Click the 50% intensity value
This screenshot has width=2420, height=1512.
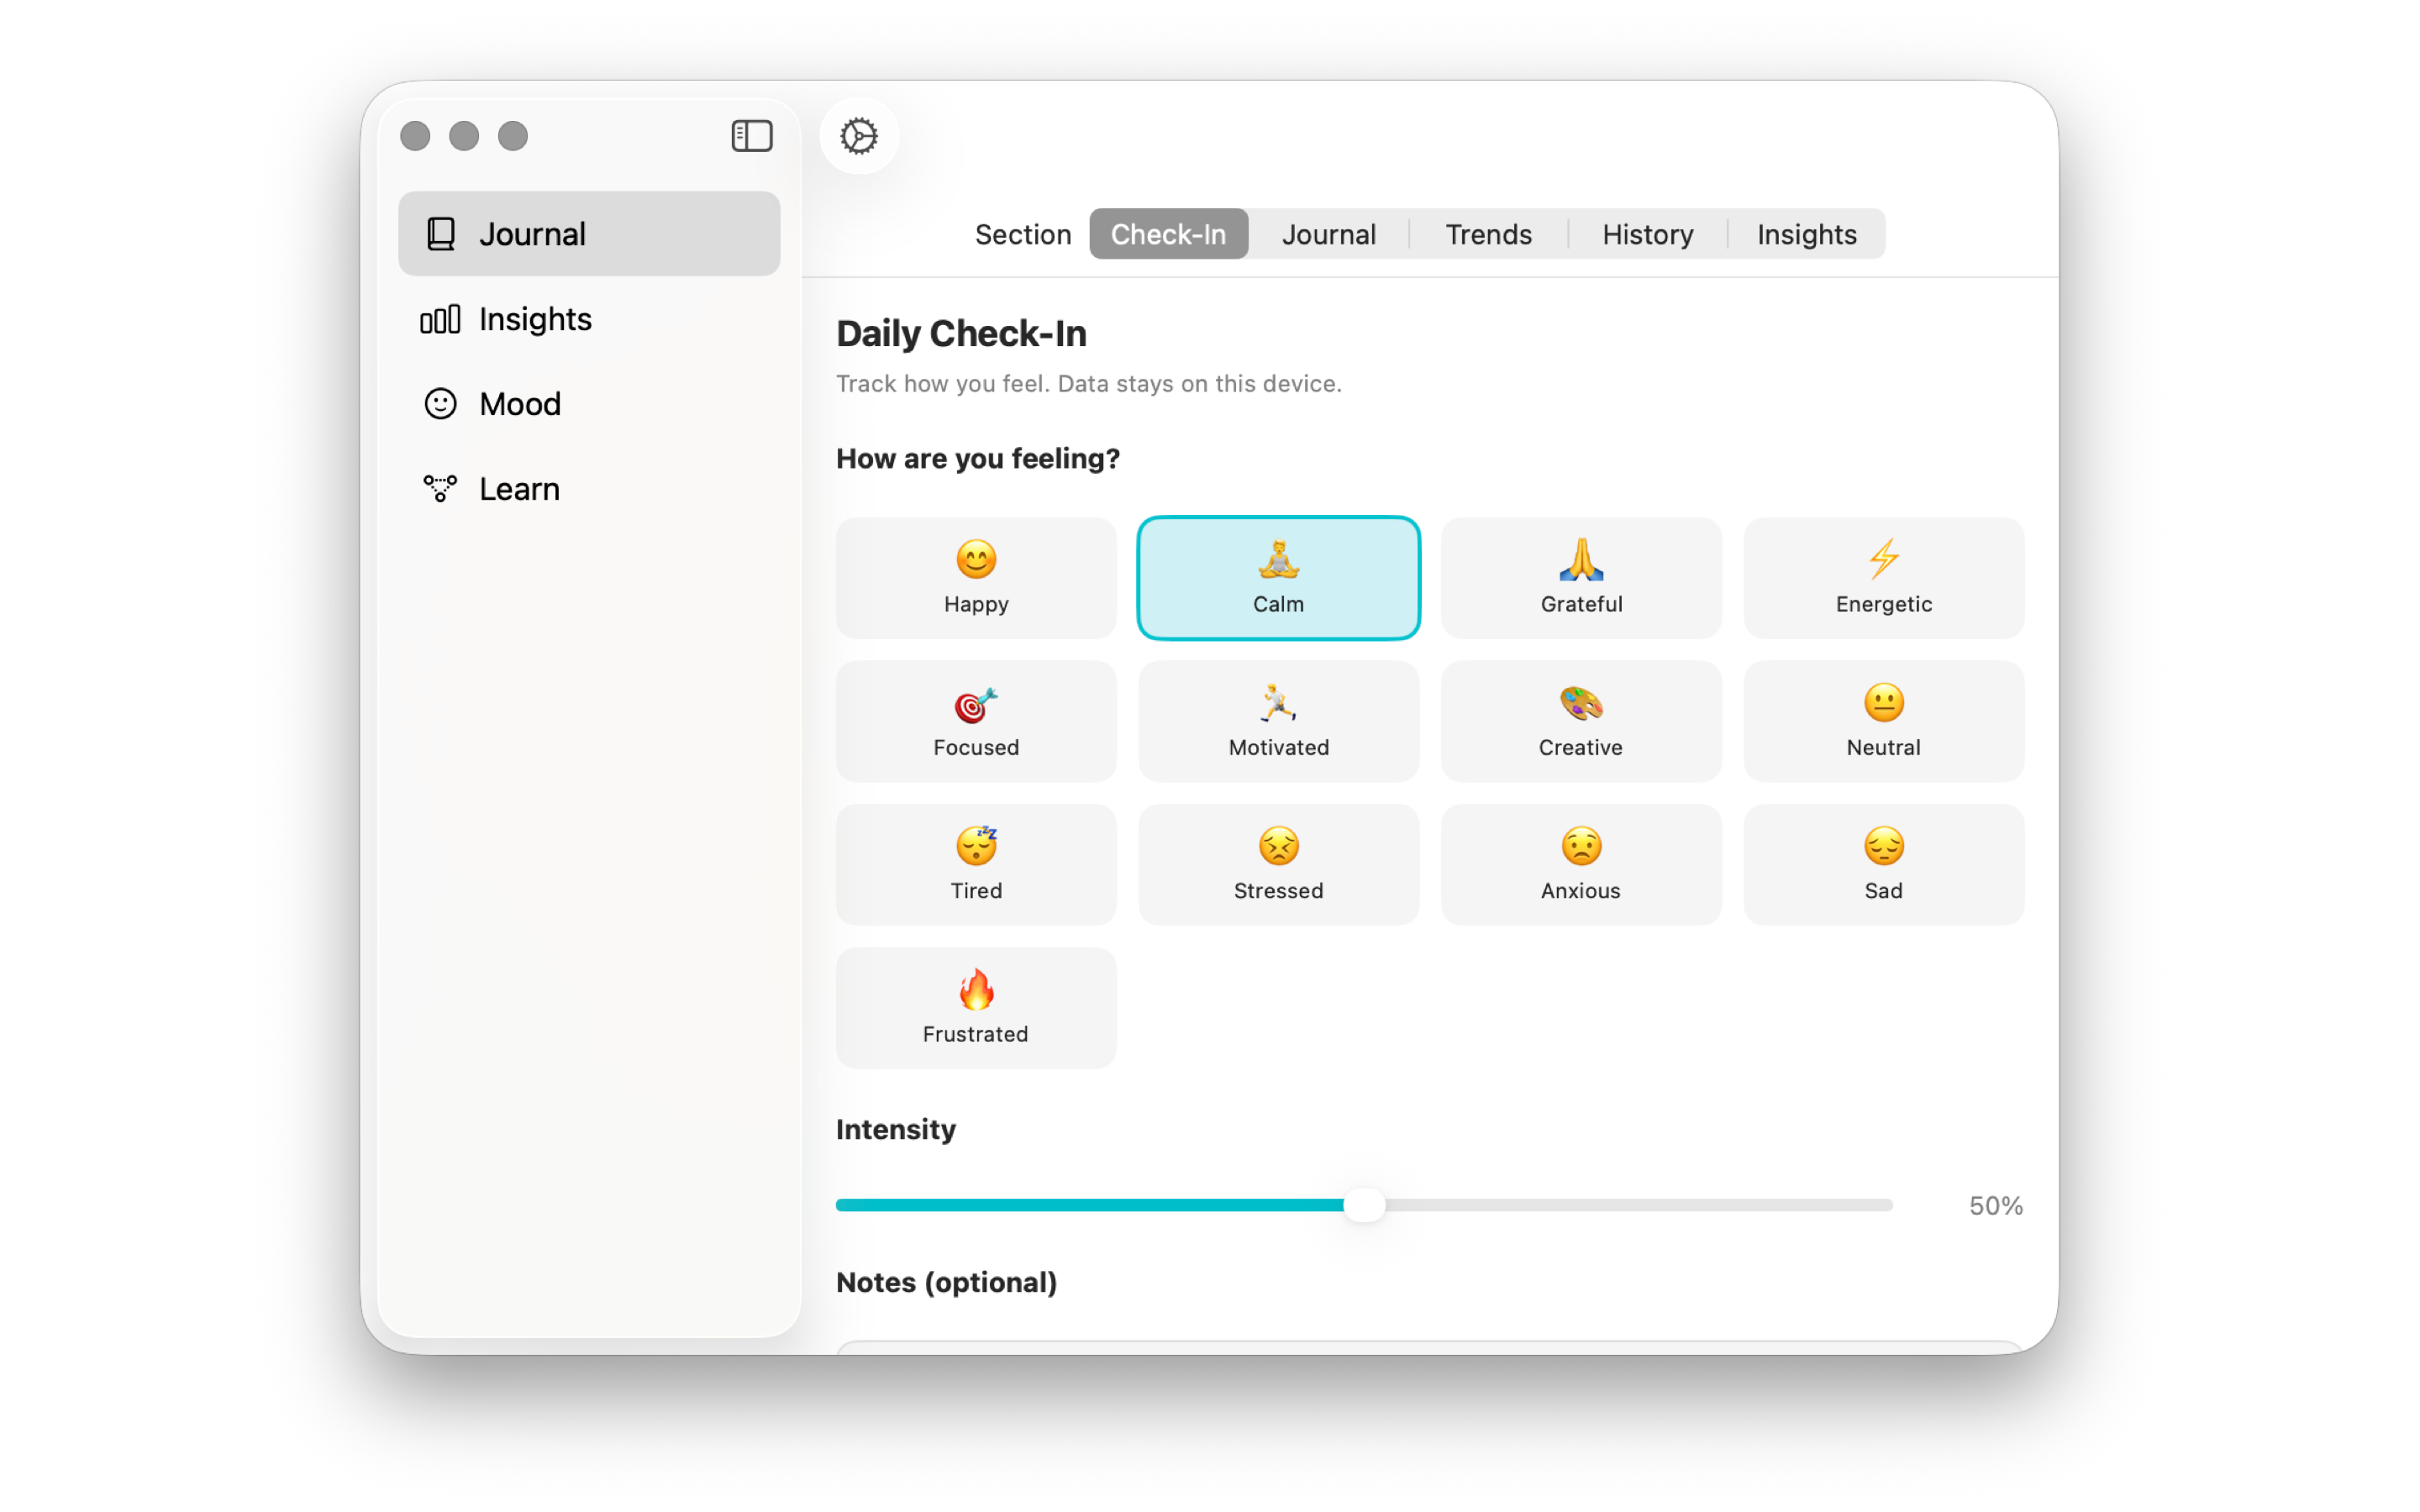point(1995,1206)
